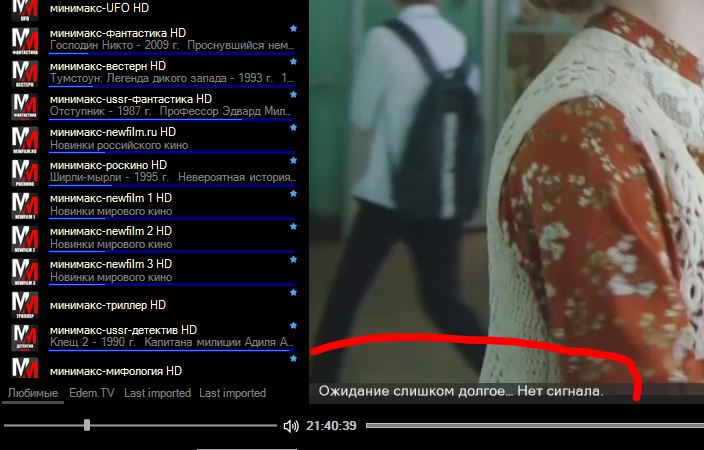704x450 pixels.
Task: Play channel минимакс-newfilm 3 HD by name
Action: 111,264
